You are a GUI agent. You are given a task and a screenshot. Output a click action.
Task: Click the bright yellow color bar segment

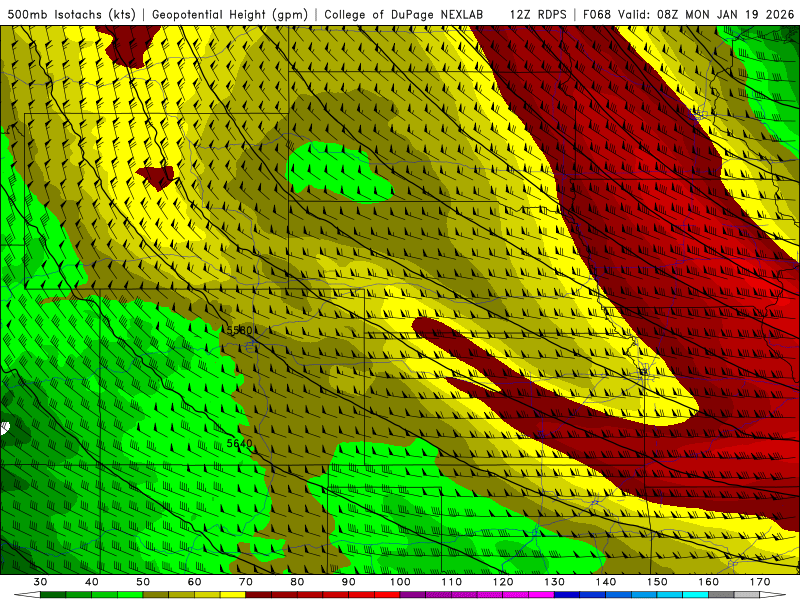[233, 595]
